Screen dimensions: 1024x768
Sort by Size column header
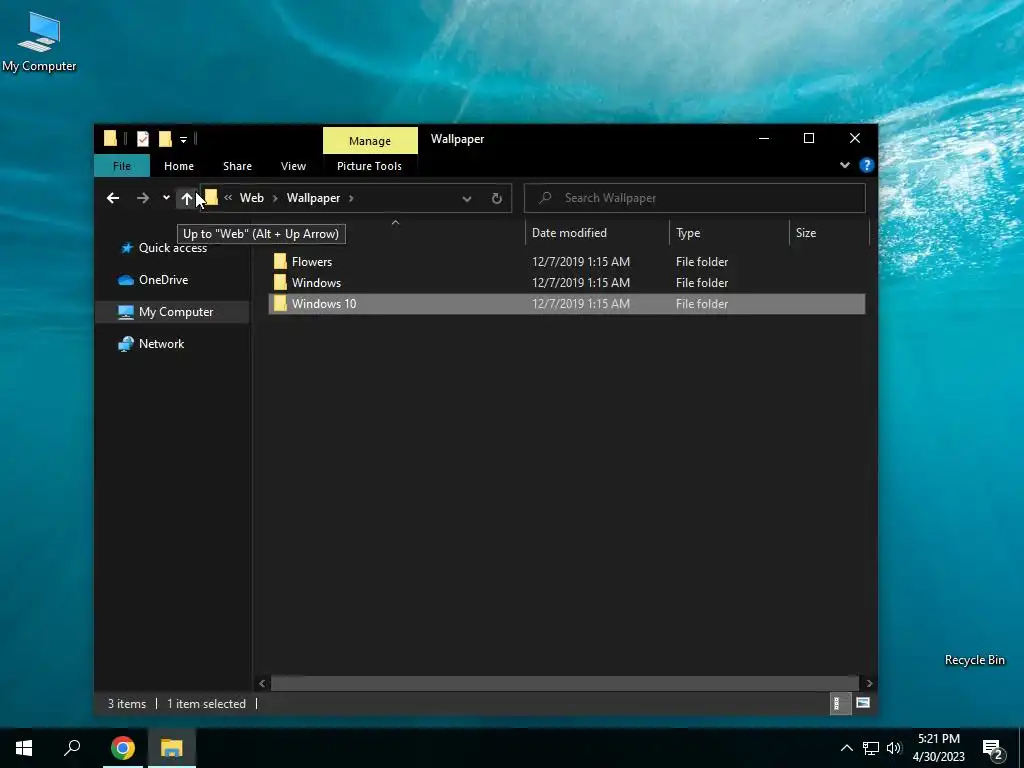[x=806, y=232]
